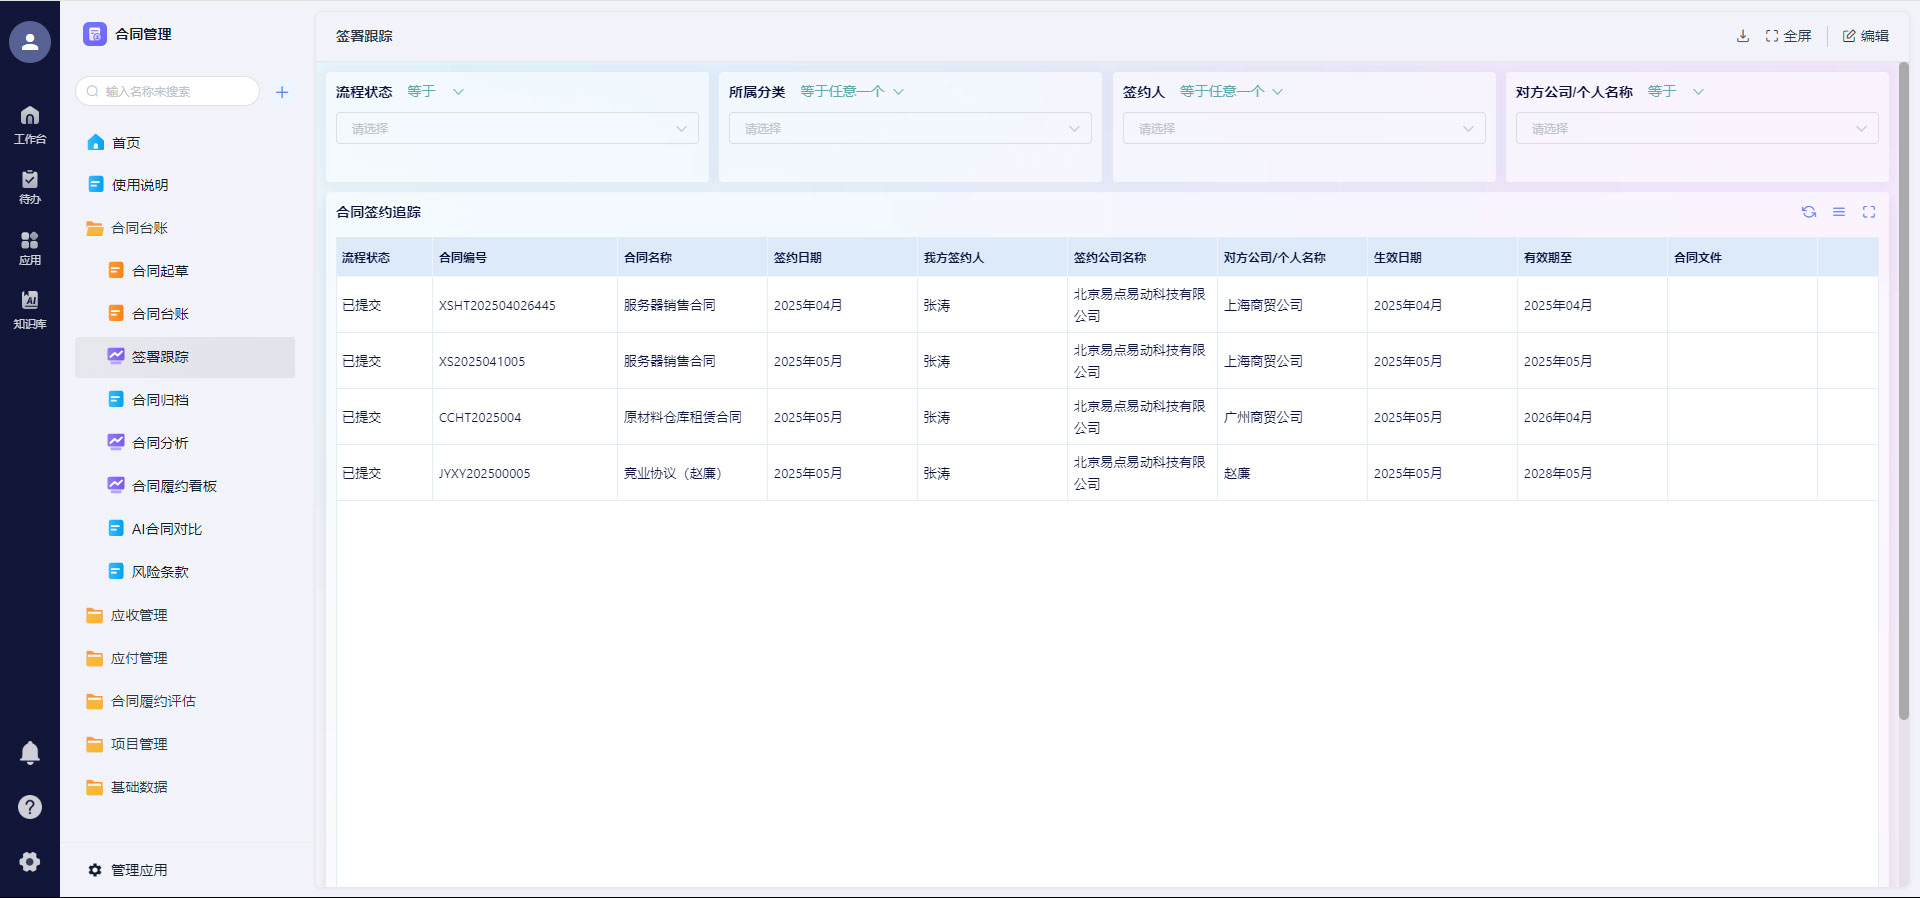Open the help question mark icon
Screen dimensions: 1920x898
30,807
